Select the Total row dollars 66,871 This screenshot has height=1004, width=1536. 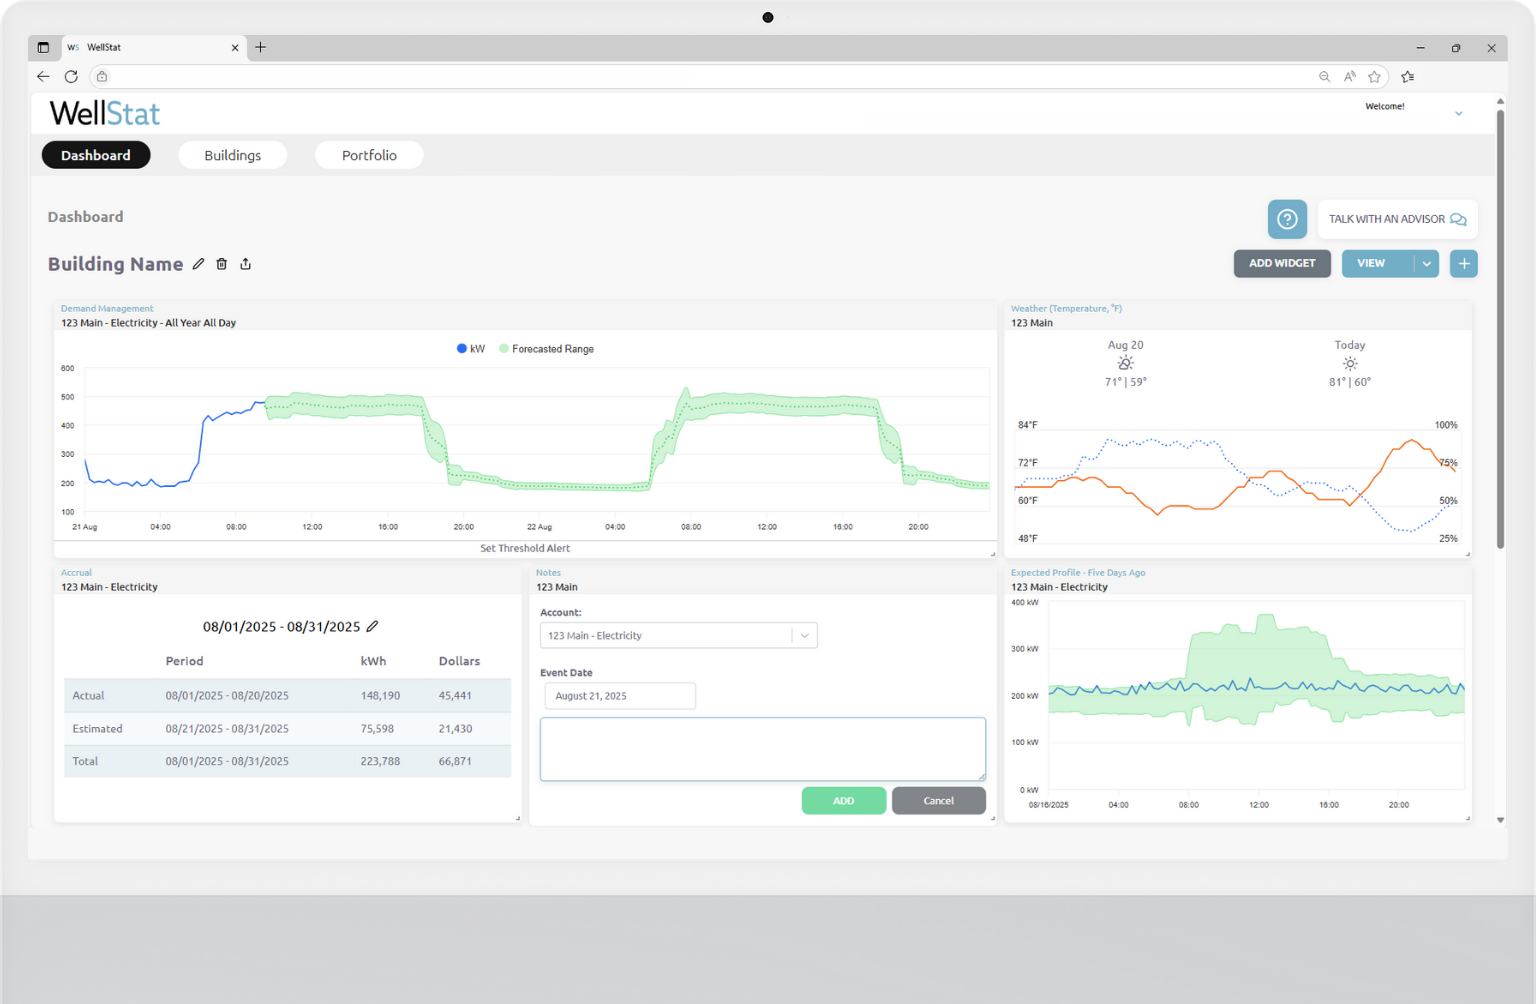455,761
